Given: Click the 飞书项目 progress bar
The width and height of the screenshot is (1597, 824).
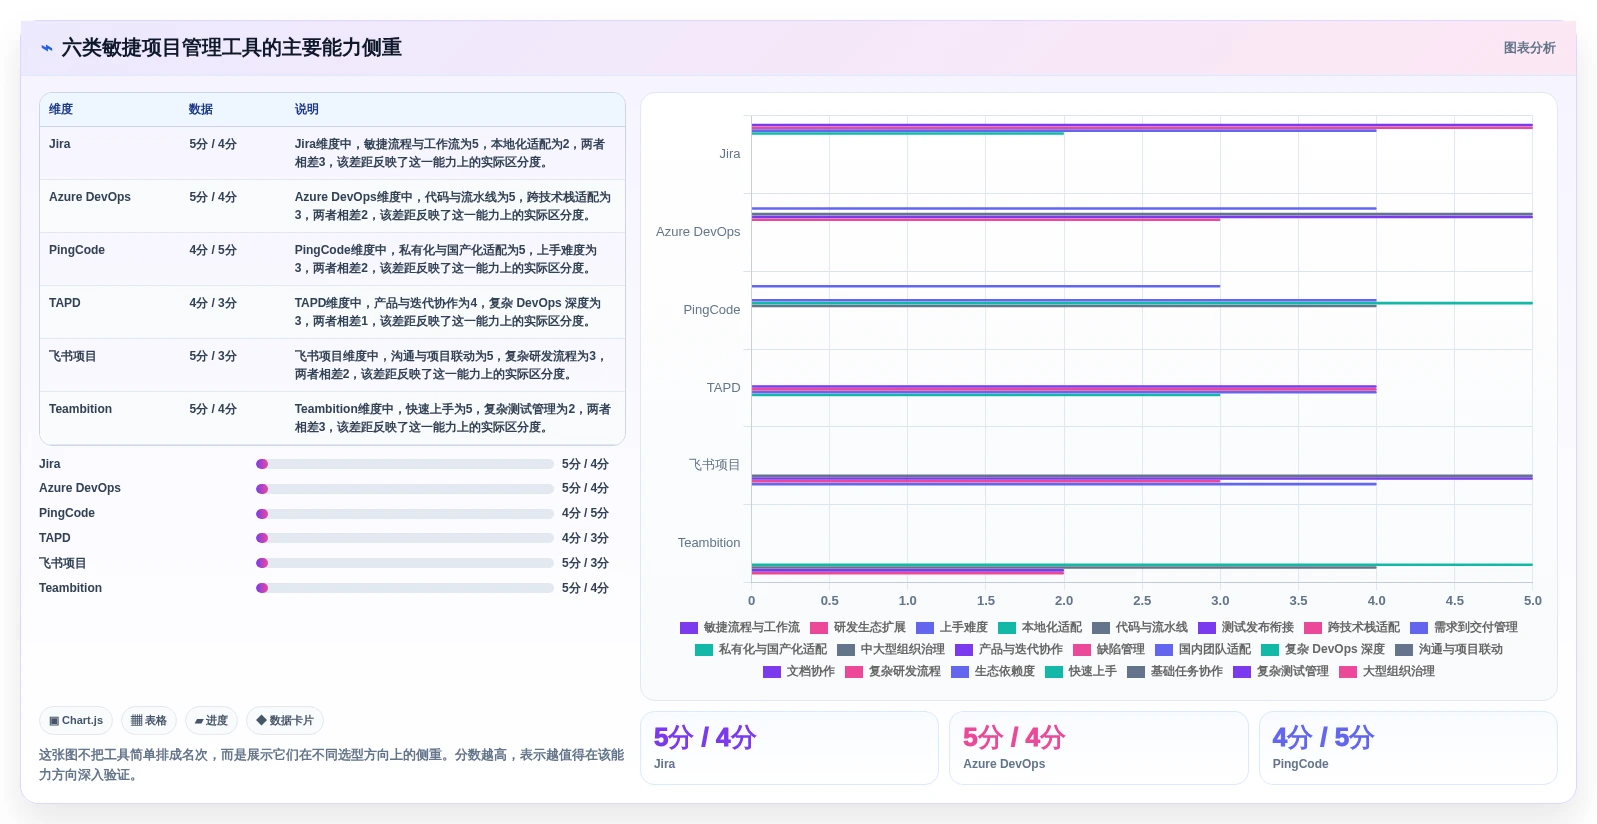Looking at the screenshot, I should click(x=405, y=563).
